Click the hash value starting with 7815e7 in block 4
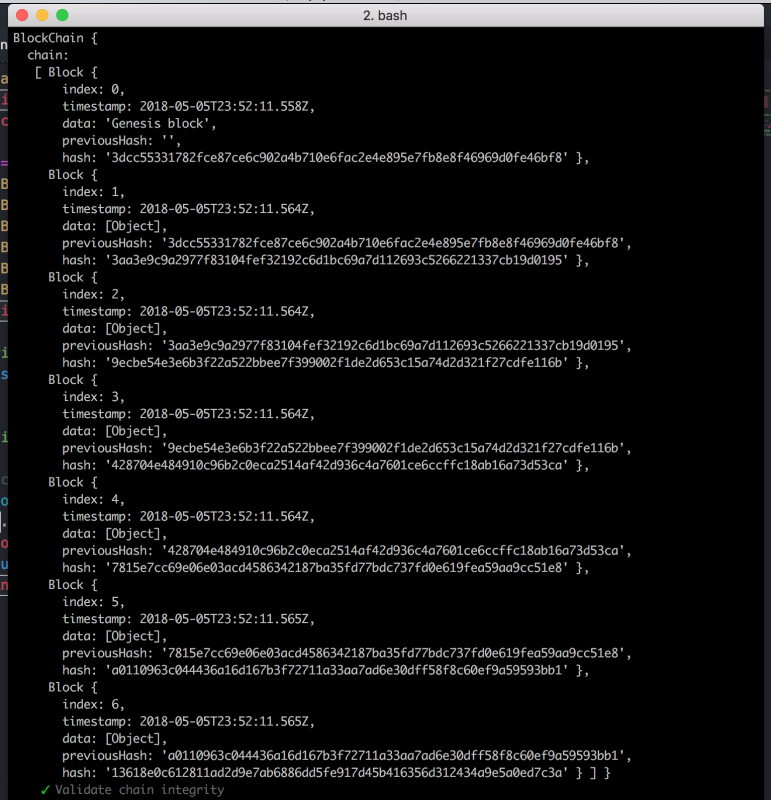 tap(338, 567)
